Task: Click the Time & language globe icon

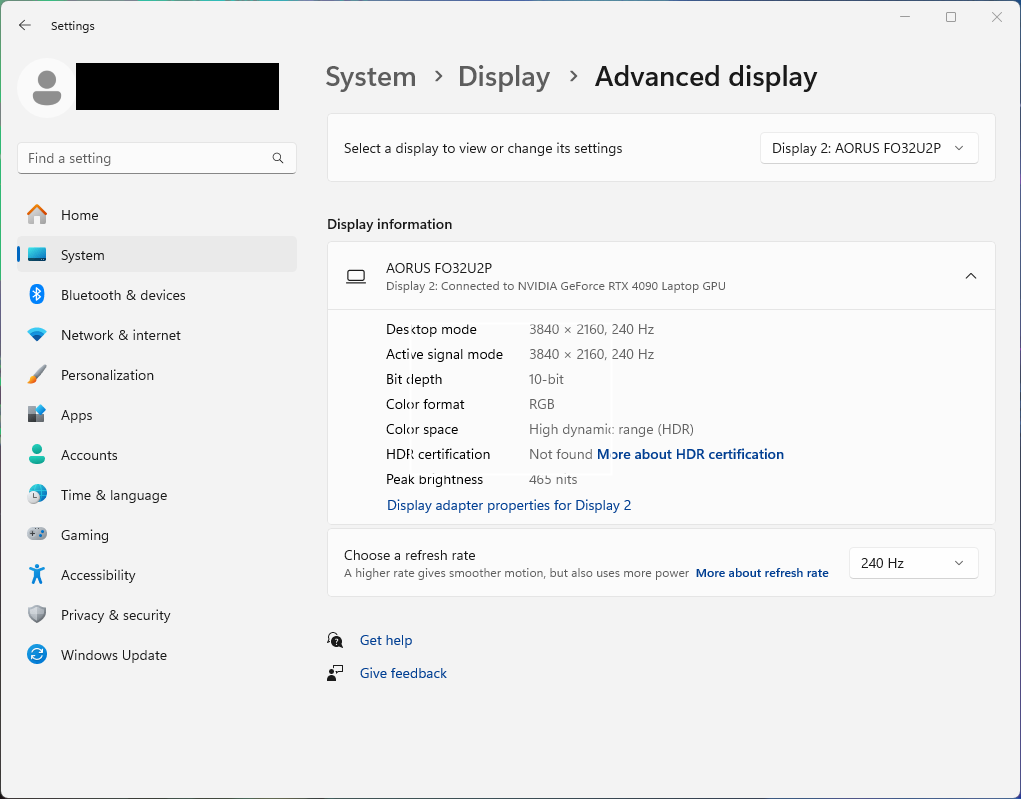Action: (37, 494)
